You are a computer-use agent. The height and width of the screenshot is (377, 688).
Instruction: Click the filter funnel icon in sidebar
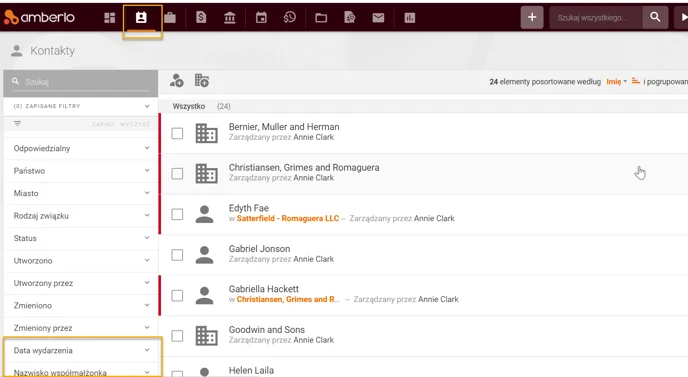pos(17,124)
